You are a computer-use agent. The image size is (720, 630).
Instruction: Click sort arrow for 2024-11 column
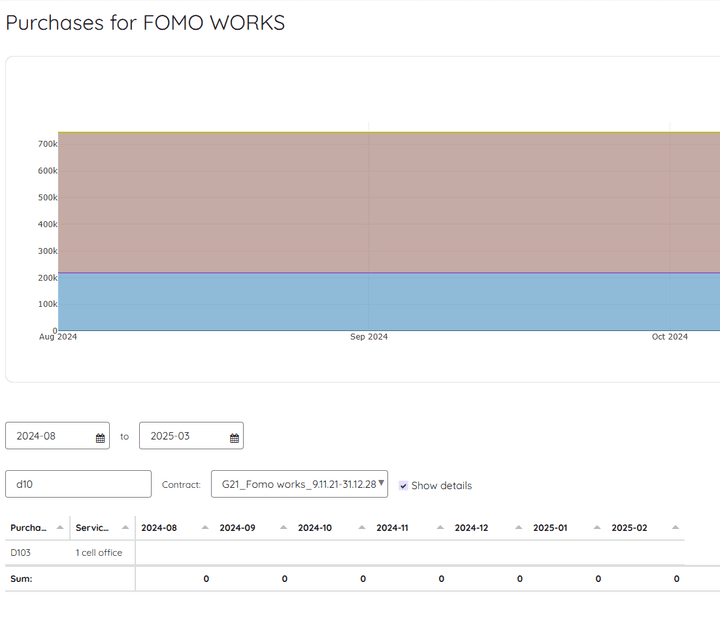point(441,528)
